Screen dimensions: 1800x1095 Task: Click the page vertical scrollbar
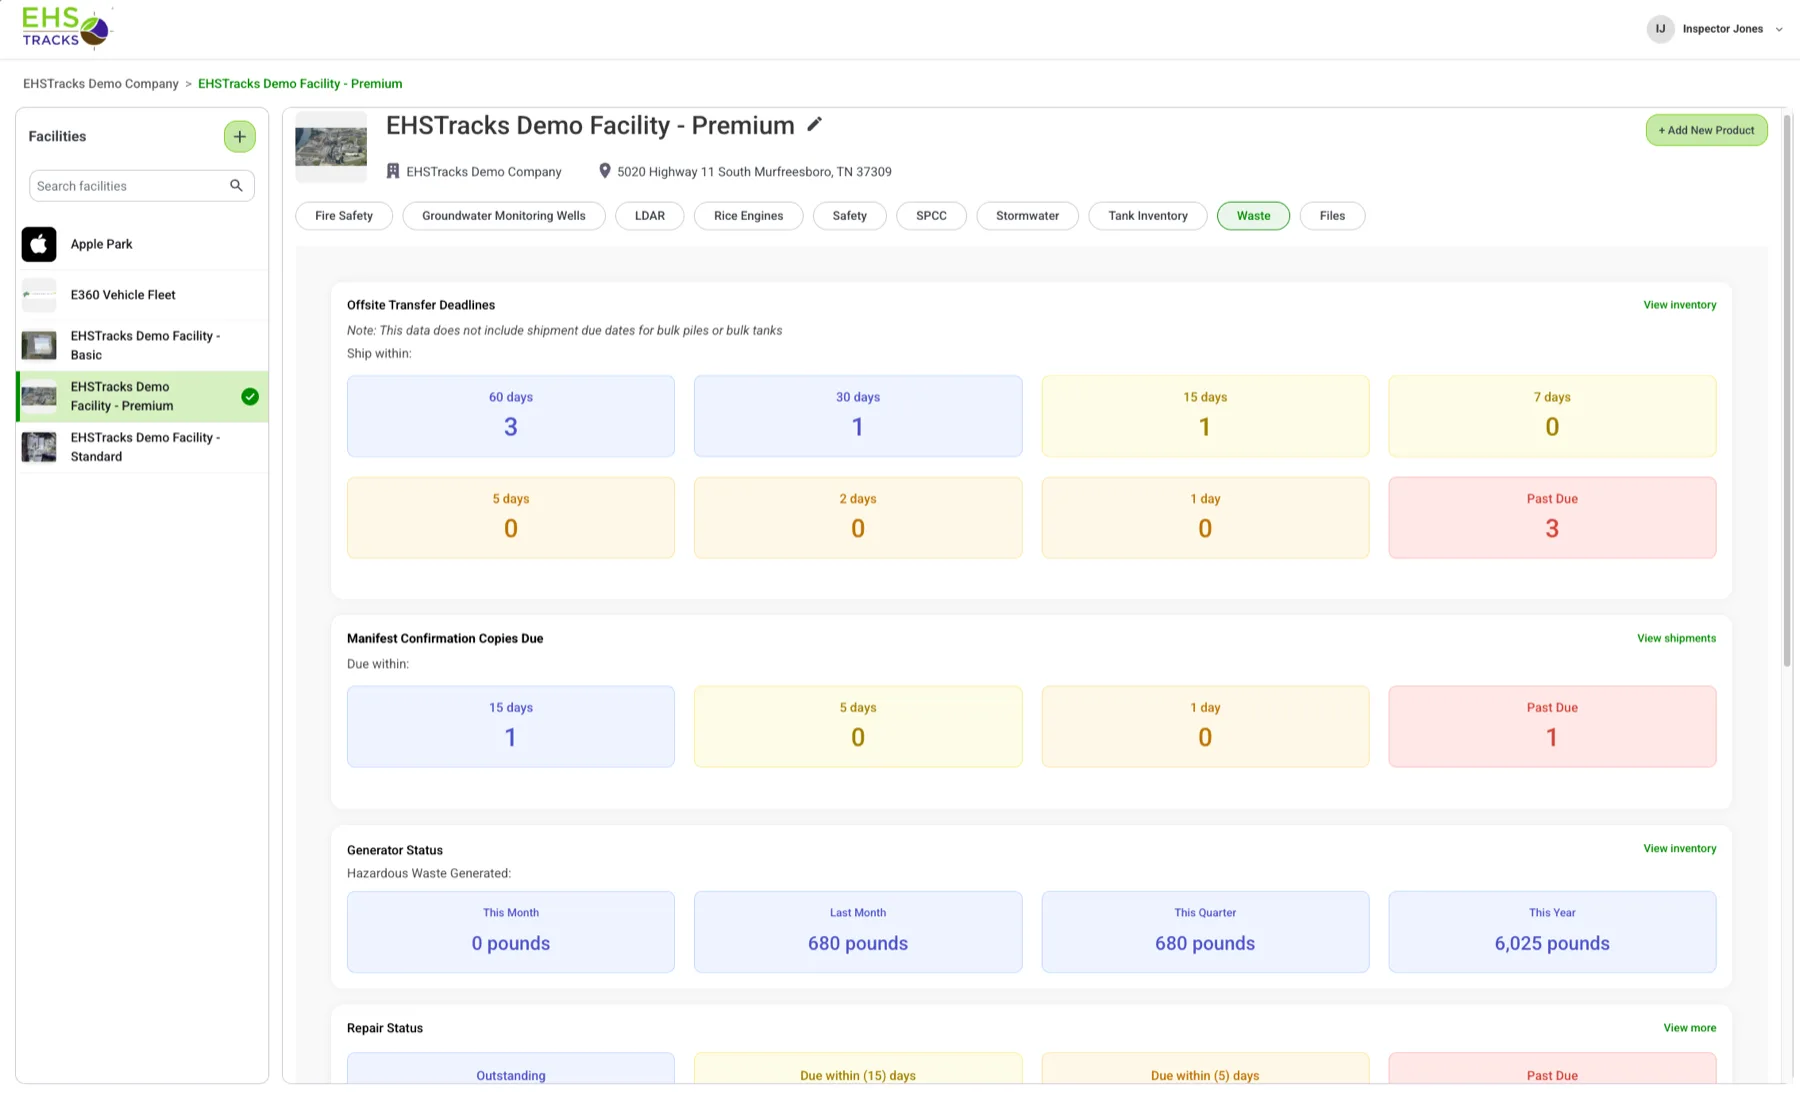tap(1787, 390)
